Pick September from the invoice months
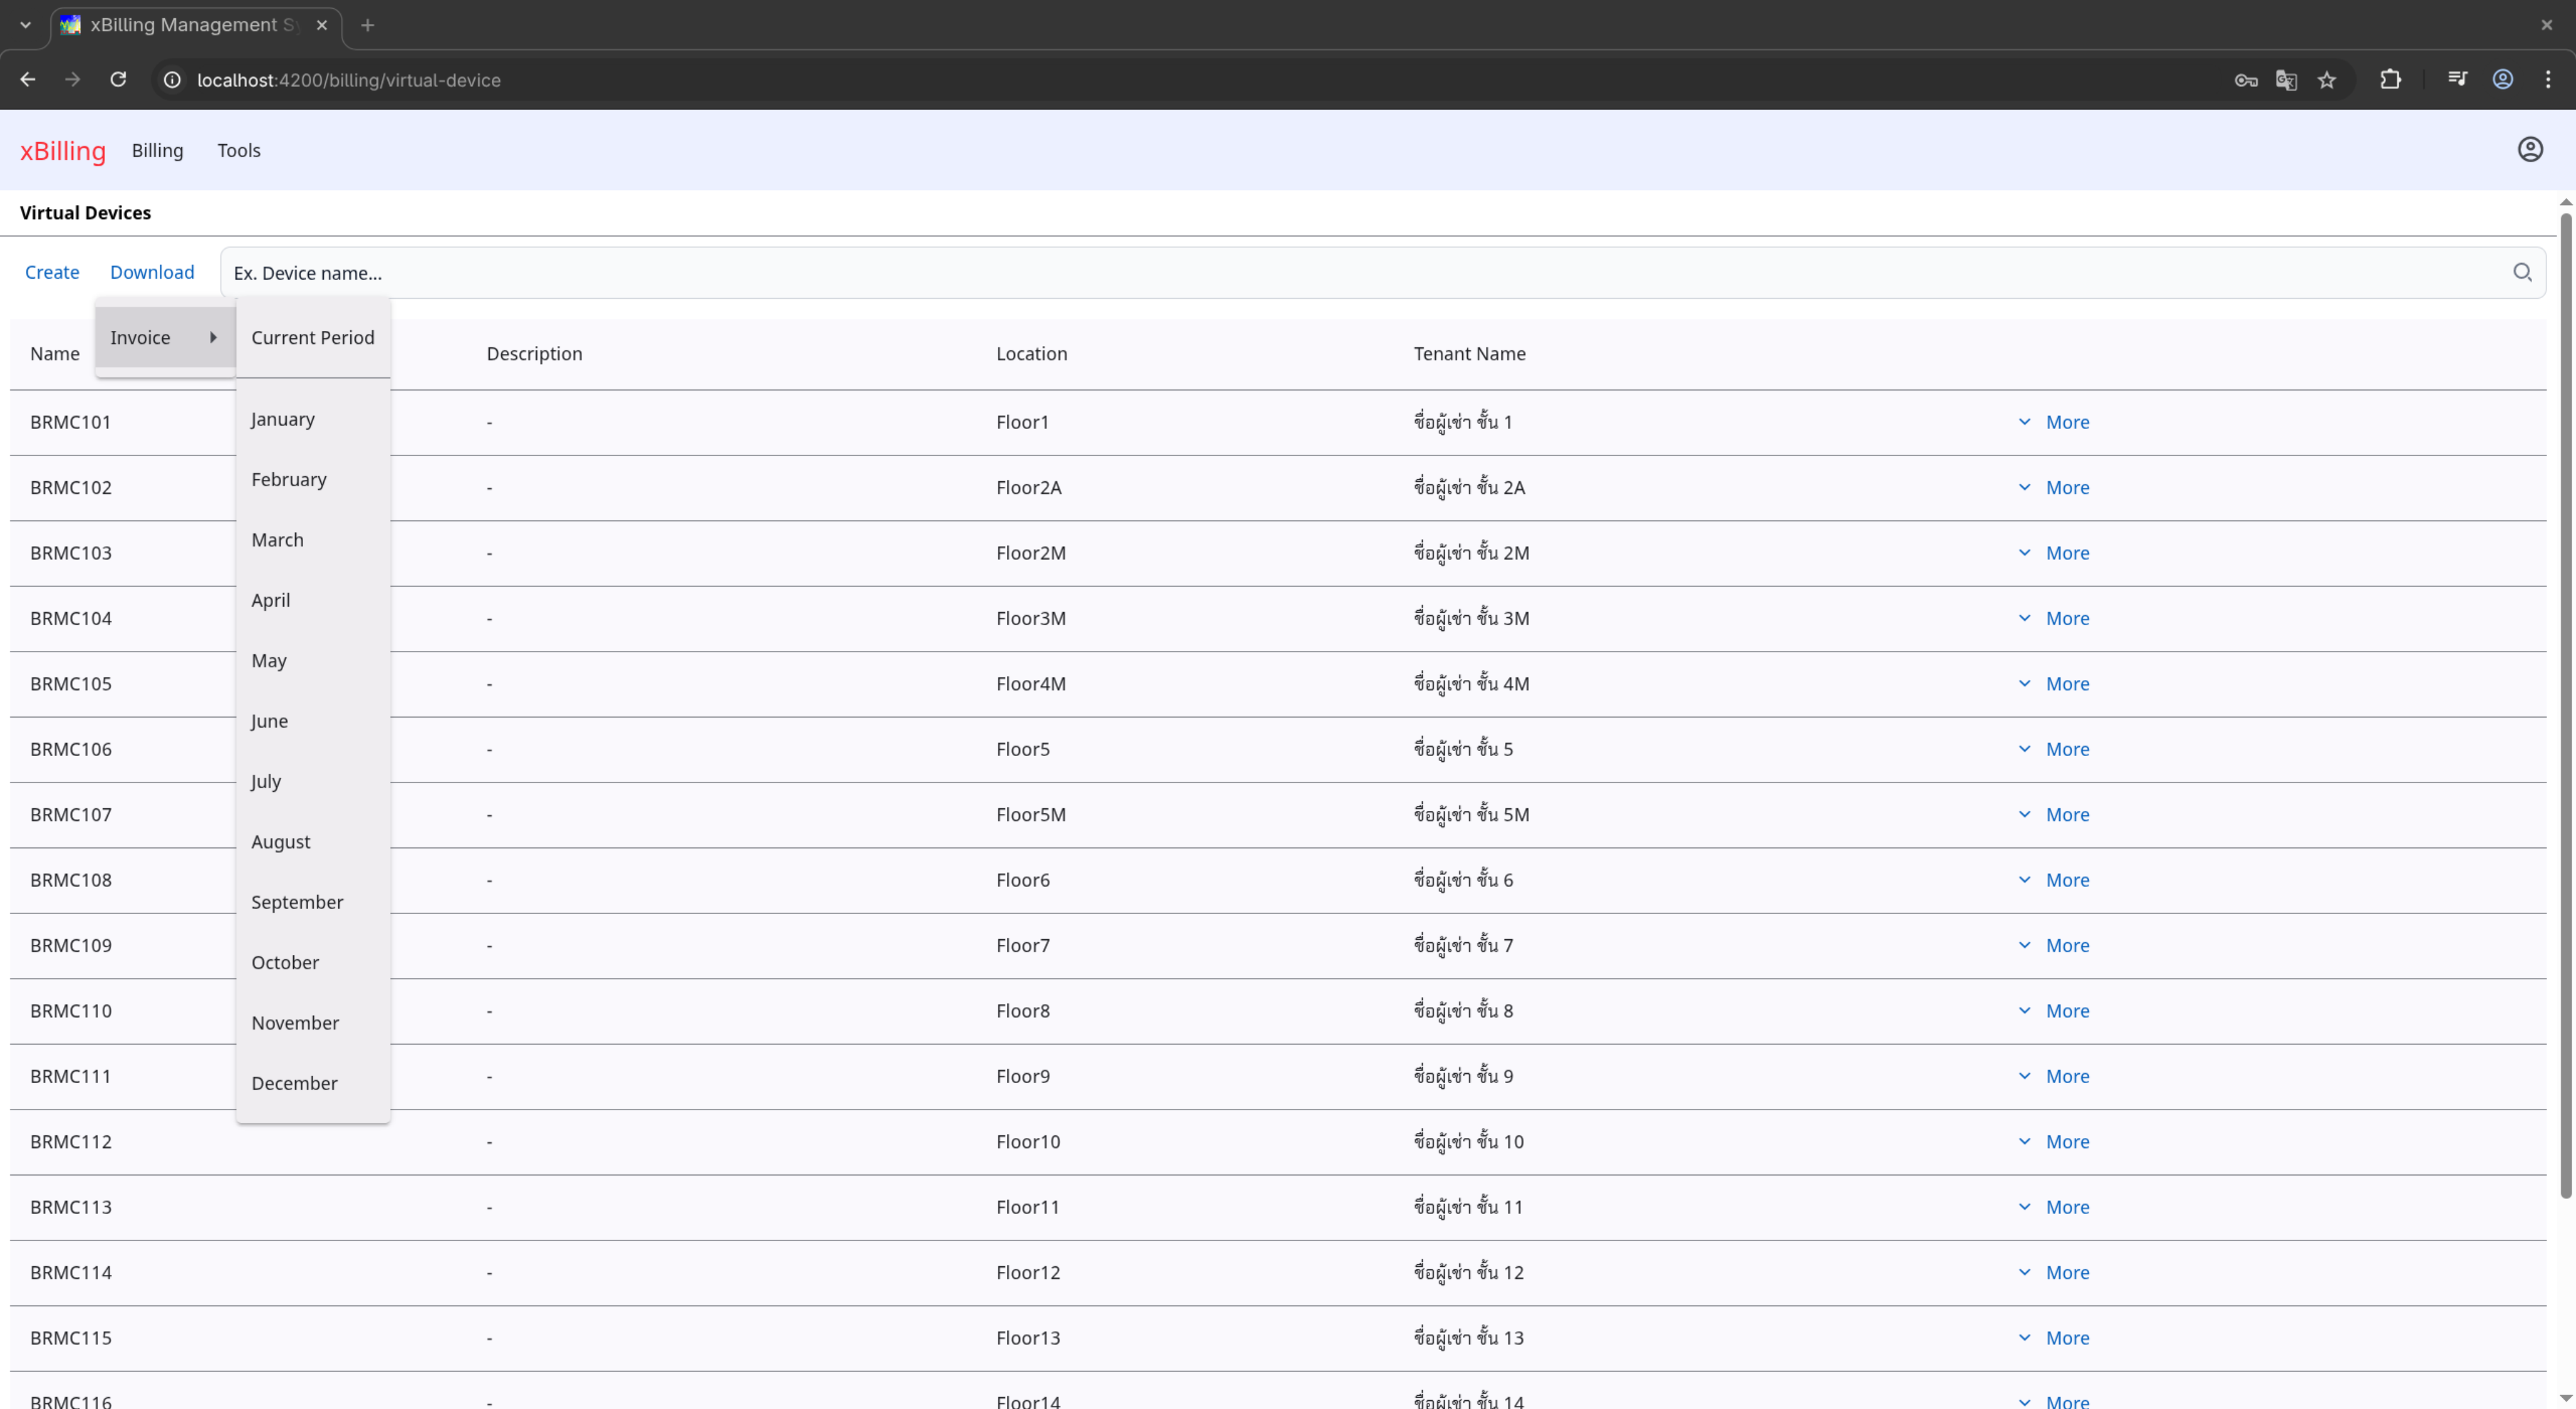Screen dimensions: 2576x1409 click(297, 902)
